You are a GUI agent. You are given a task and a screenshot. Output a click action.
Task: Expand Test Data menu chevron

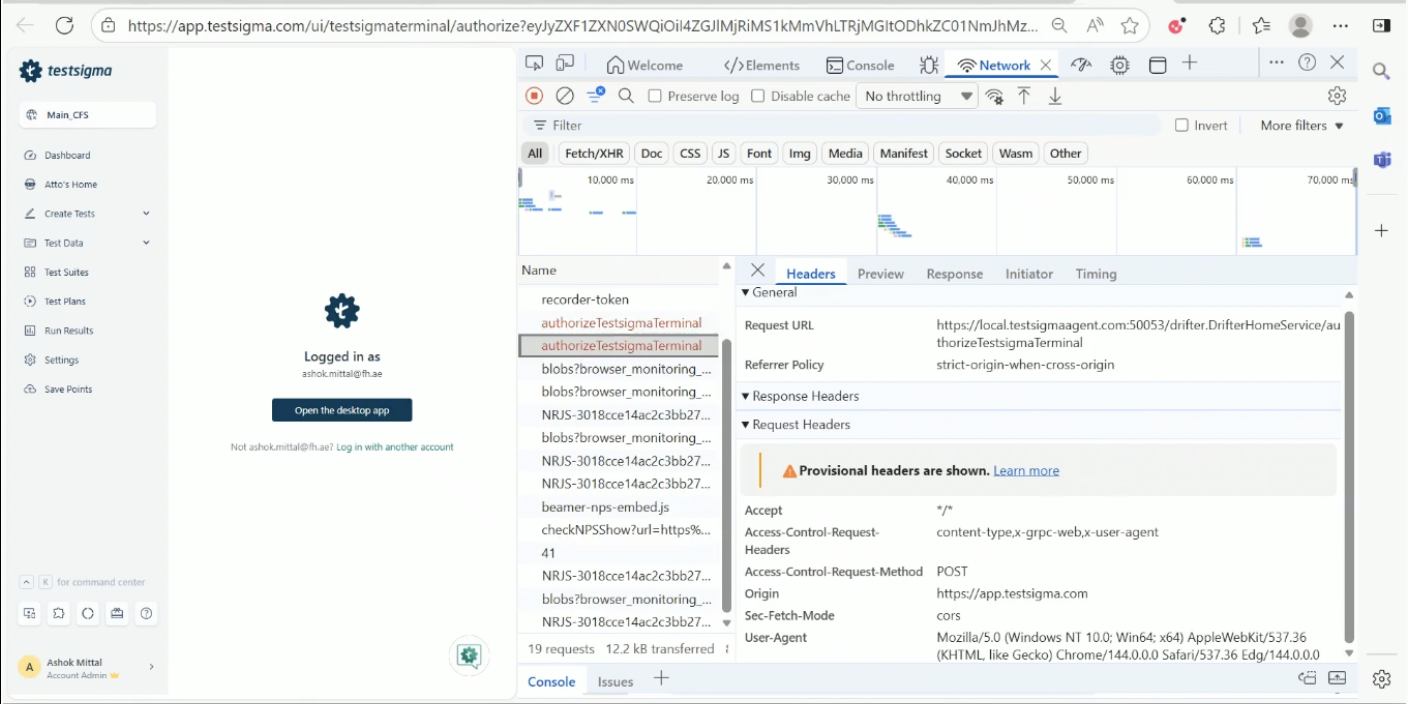(x=146, y=242)
